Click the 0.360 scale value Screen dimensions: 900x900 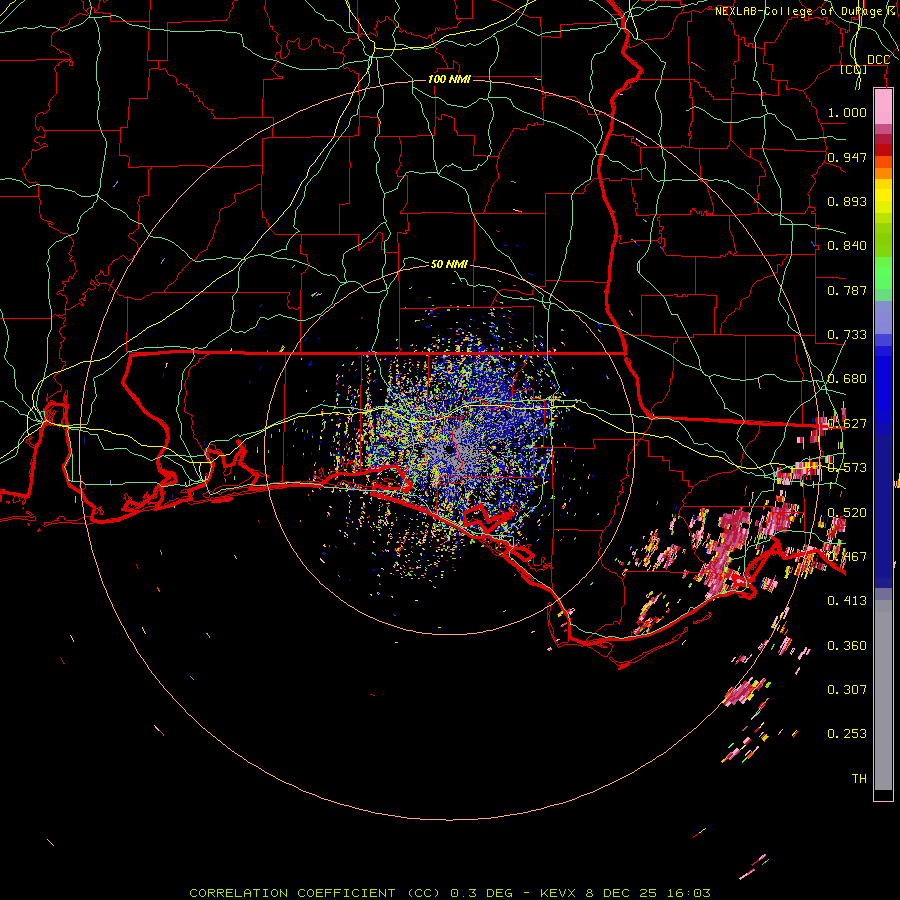pos(847,646)
